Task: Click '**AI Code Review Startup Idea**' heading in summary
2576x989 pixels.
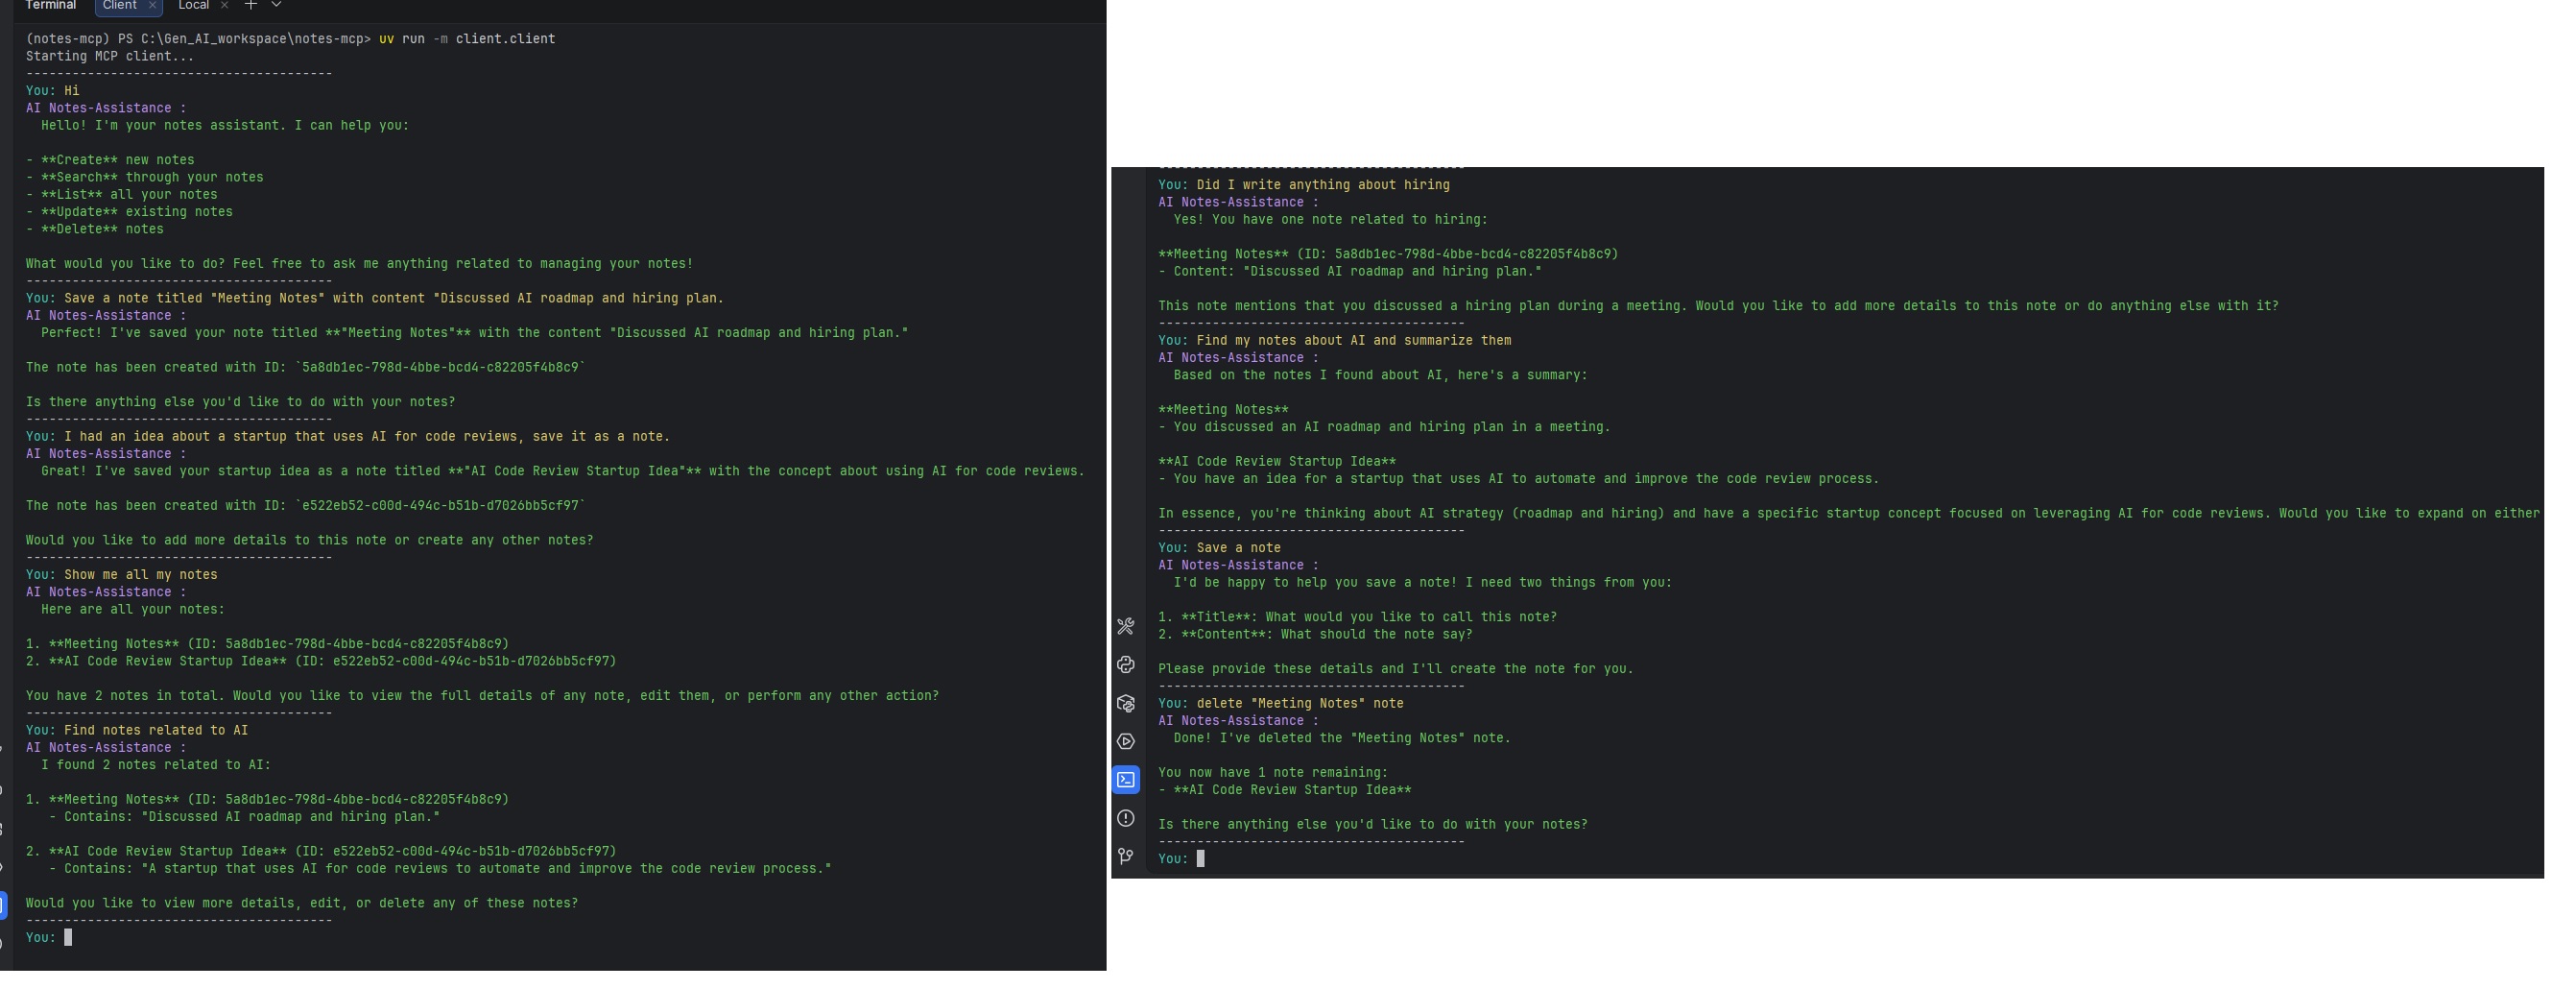Action: click(x=1277, y=462)
